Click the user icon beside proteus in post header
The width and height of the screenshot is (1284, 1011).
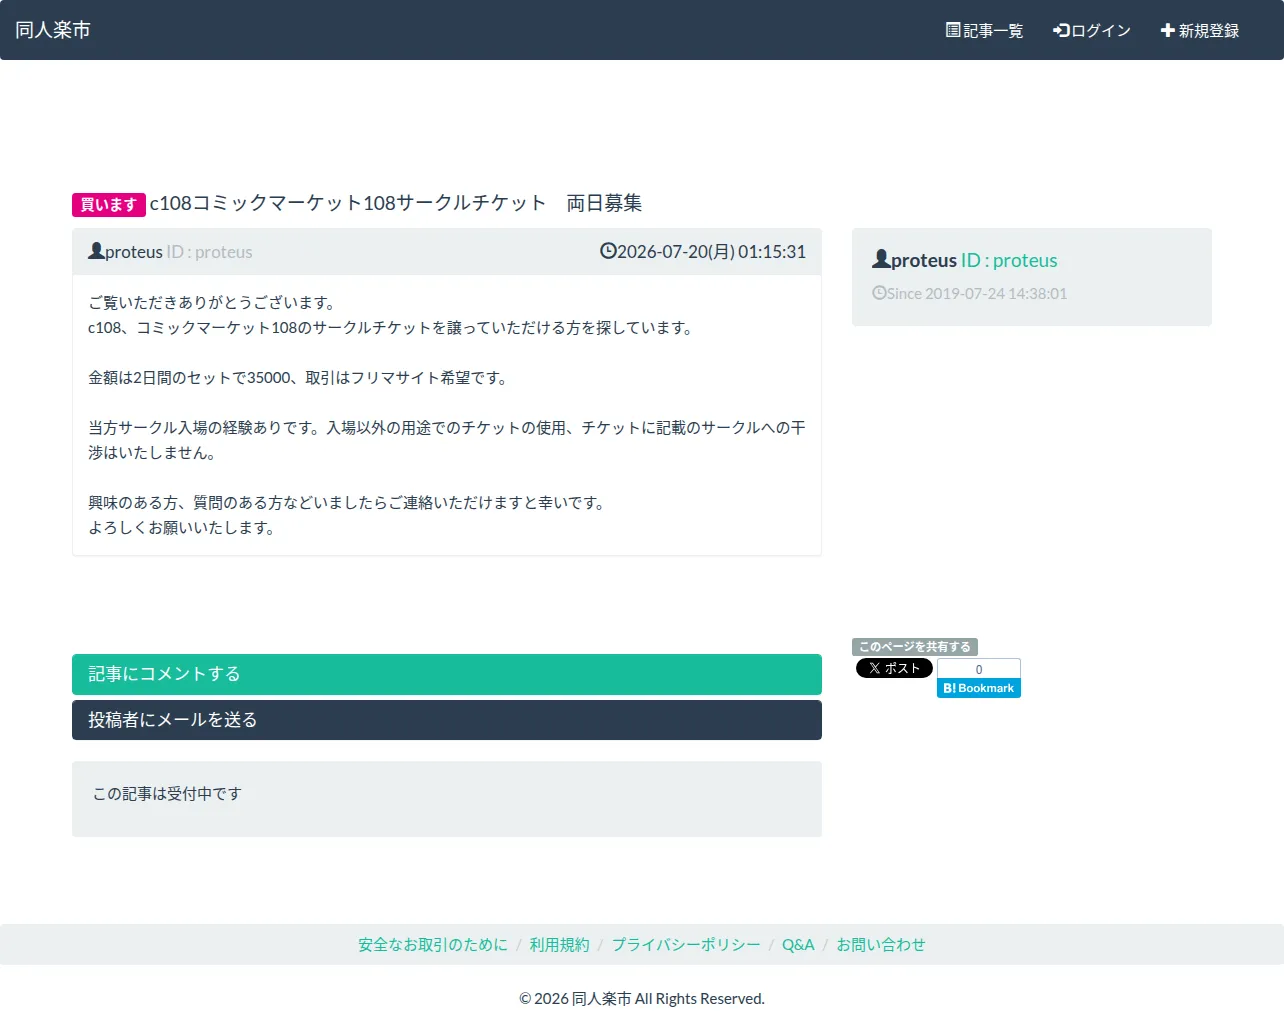[96, 251]
